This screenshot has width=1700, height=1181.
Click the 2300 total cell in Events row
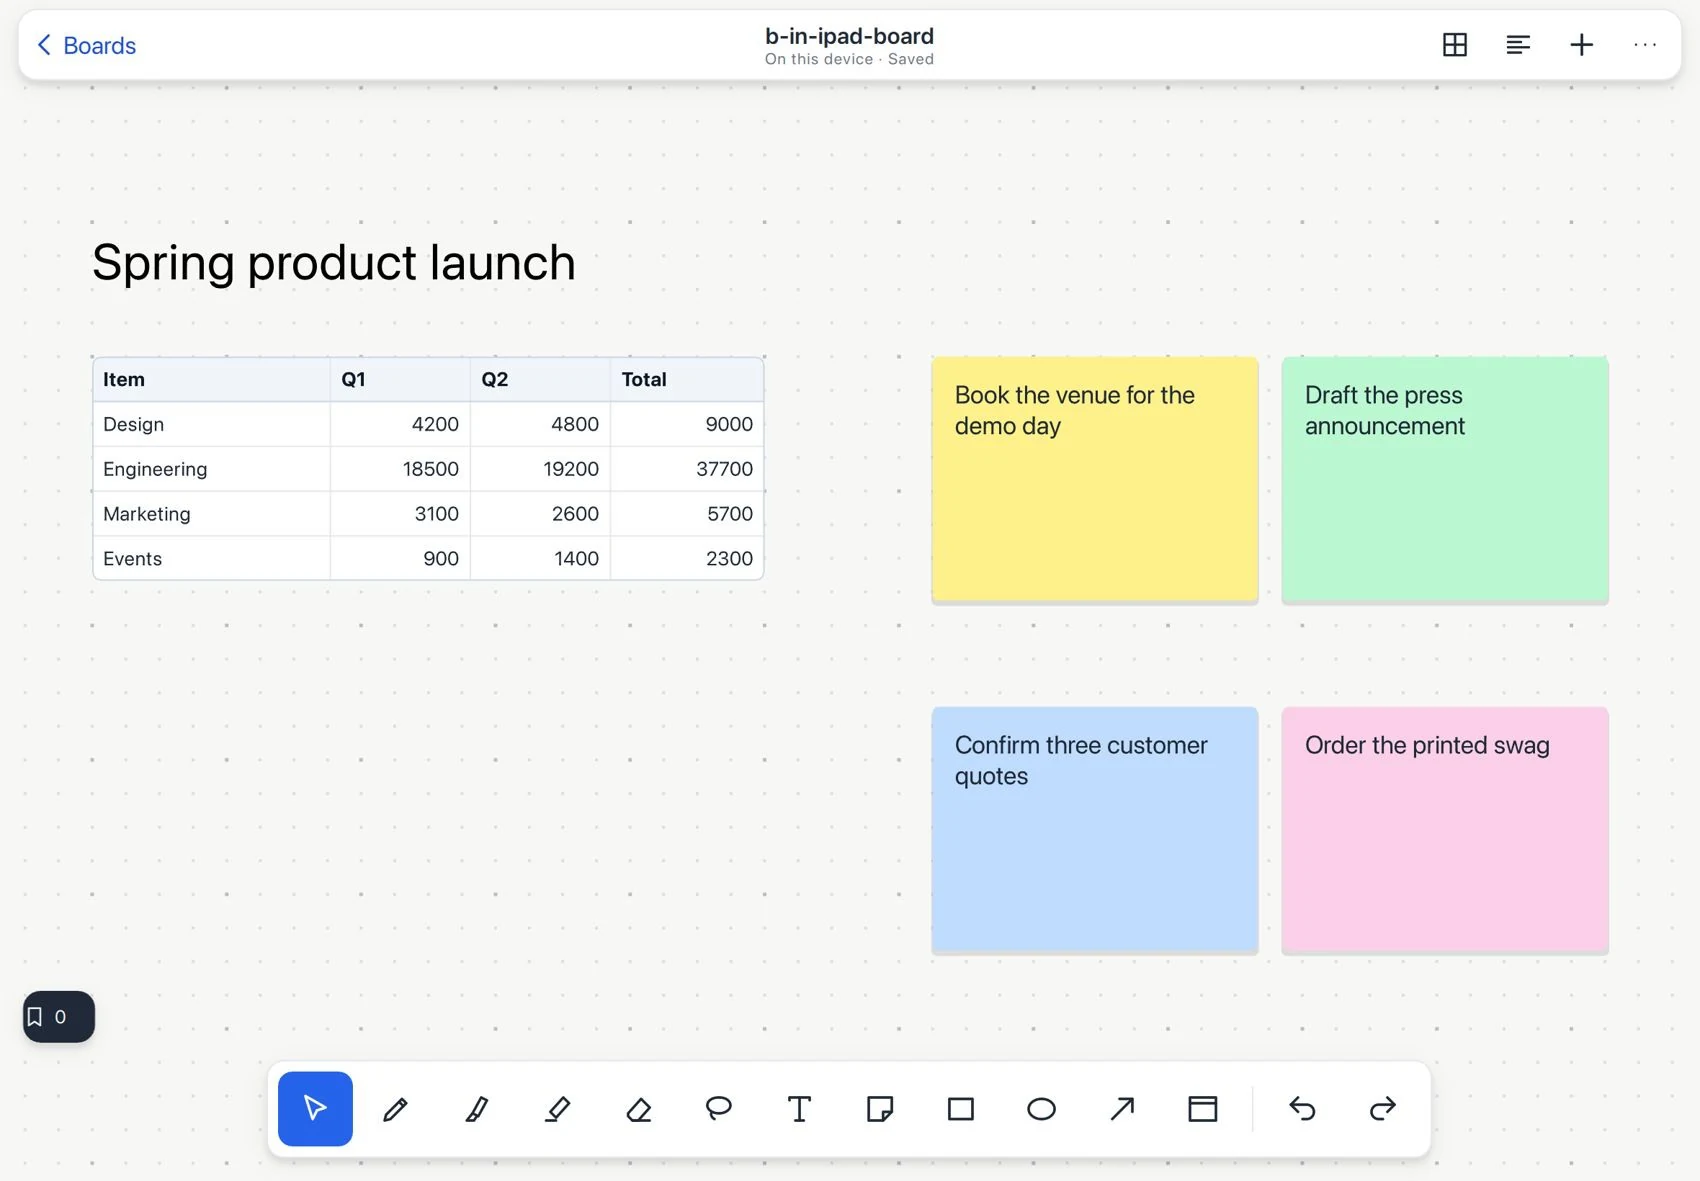pos(687,558)
